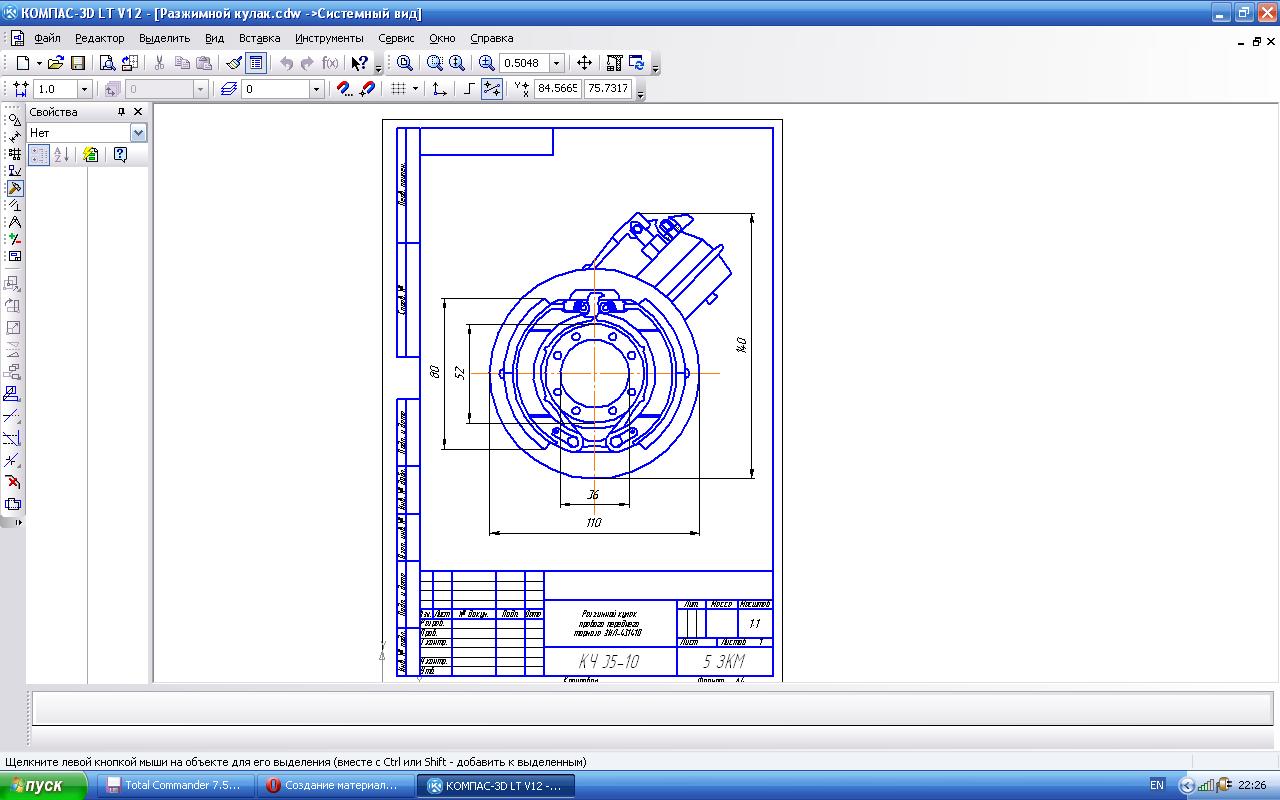Open the Инструменты menu

[x=329, y=38]
